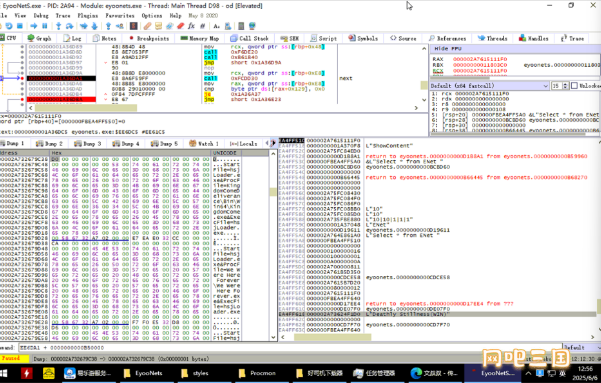This screenshot has height=383, width=601.
Task: Pause execution with the pause icon
Action: (44, 26)
